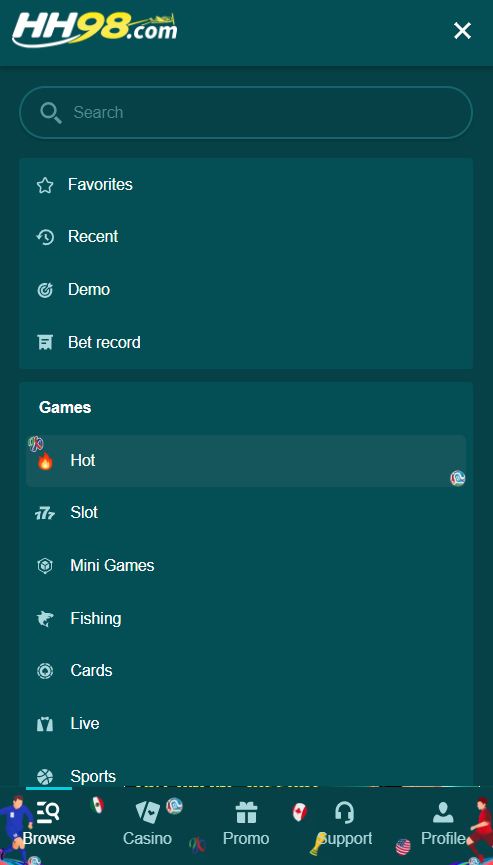The width and height of the screenshot is (493, 865).
Task: Click the search magnifier icon
Action: (51, 113)
